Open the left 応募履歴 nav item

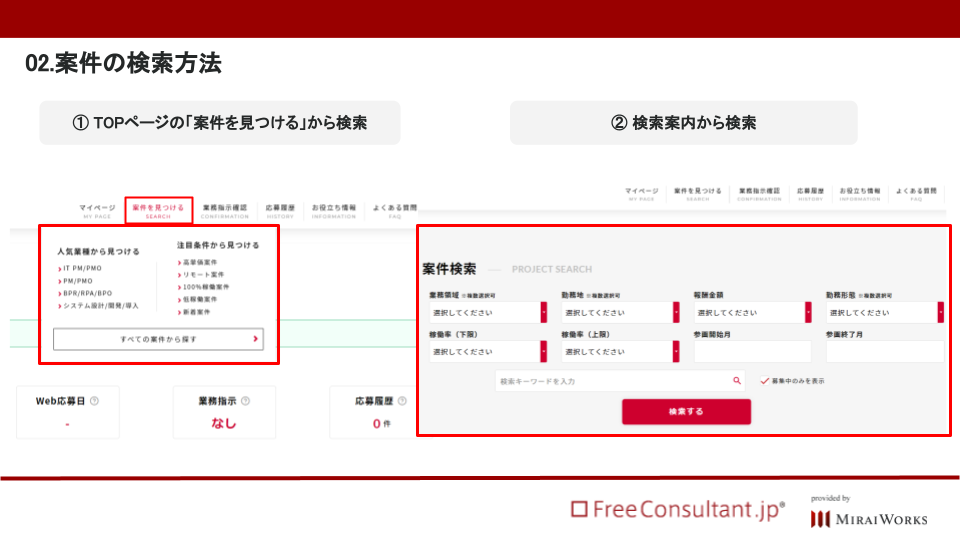[x=280, y=211]
